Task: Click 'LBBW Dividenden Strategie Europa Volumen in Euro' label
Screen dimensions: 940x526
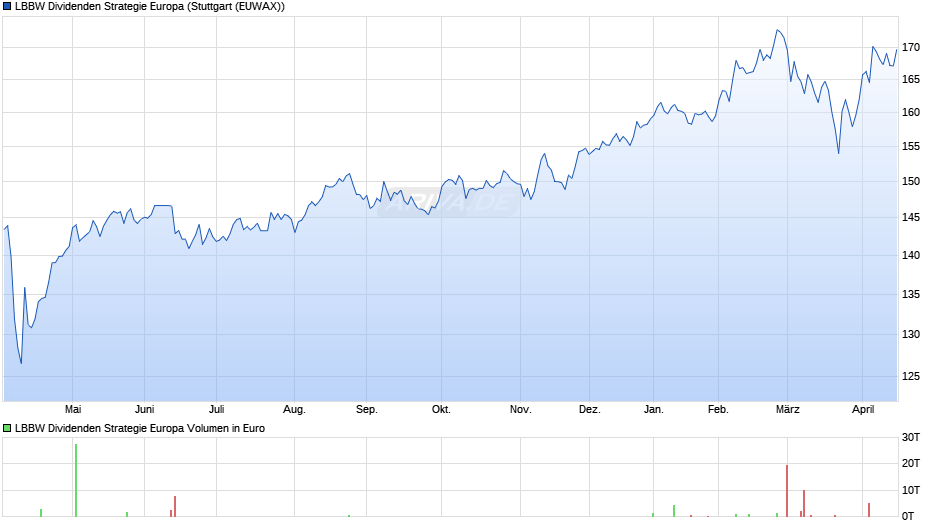Action: [x=140, y=428]
